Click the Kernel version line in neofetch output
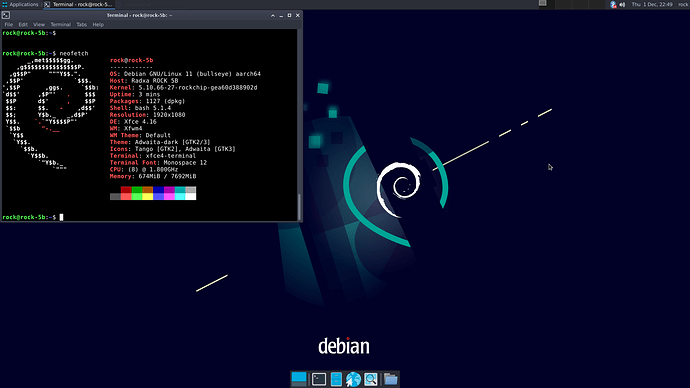 [184, 88]
